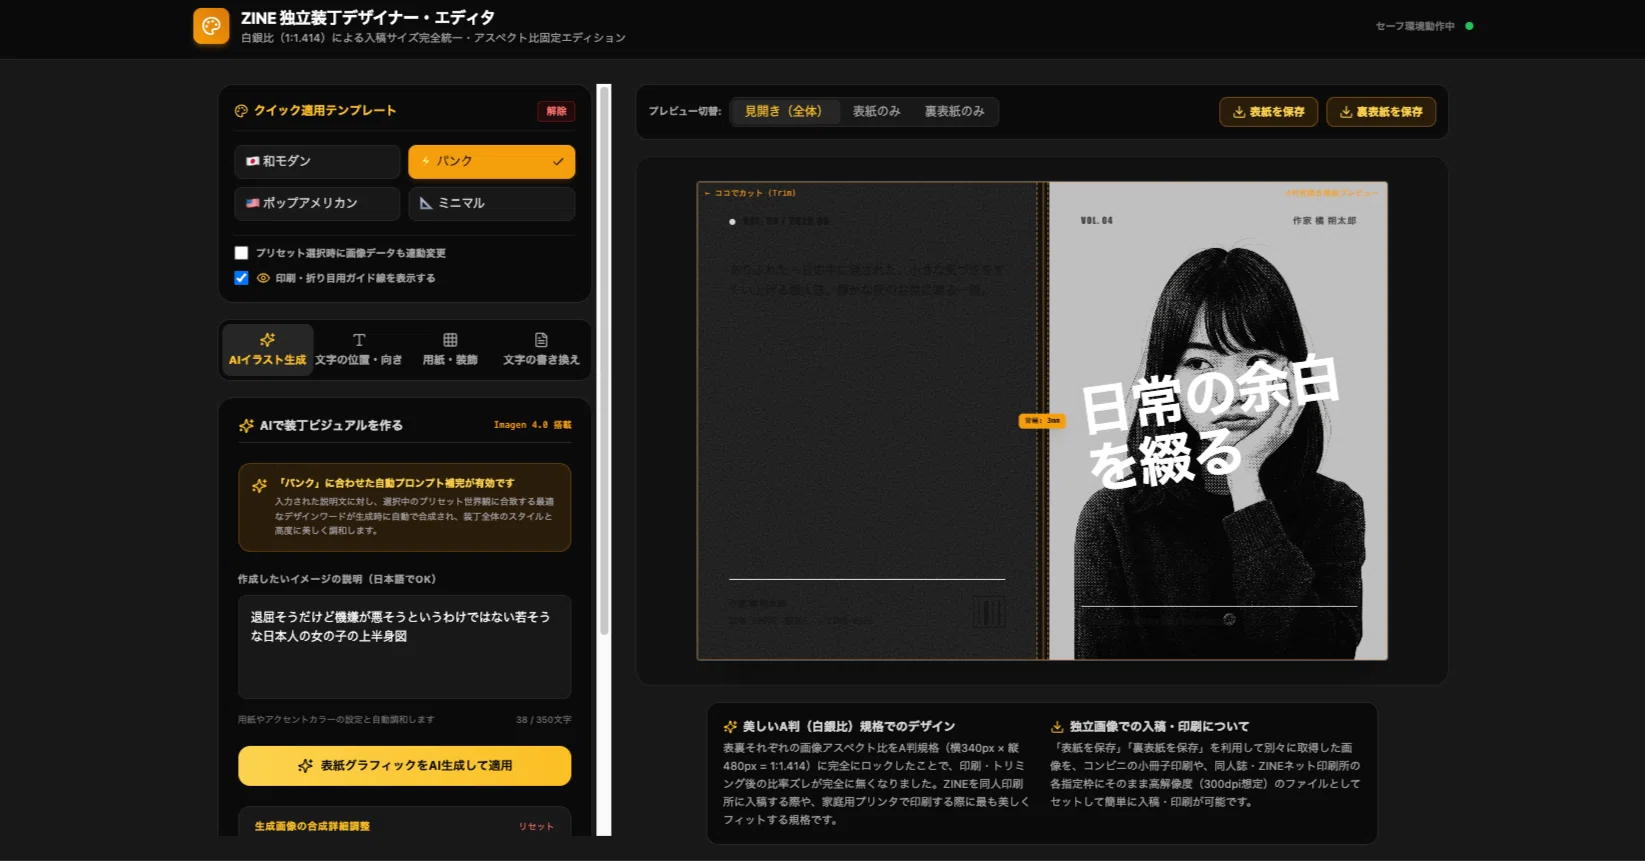Select the ポップアメリカン template
Image resolution: width=1645 pixels, height=861 pixels.
coord(317,203)
